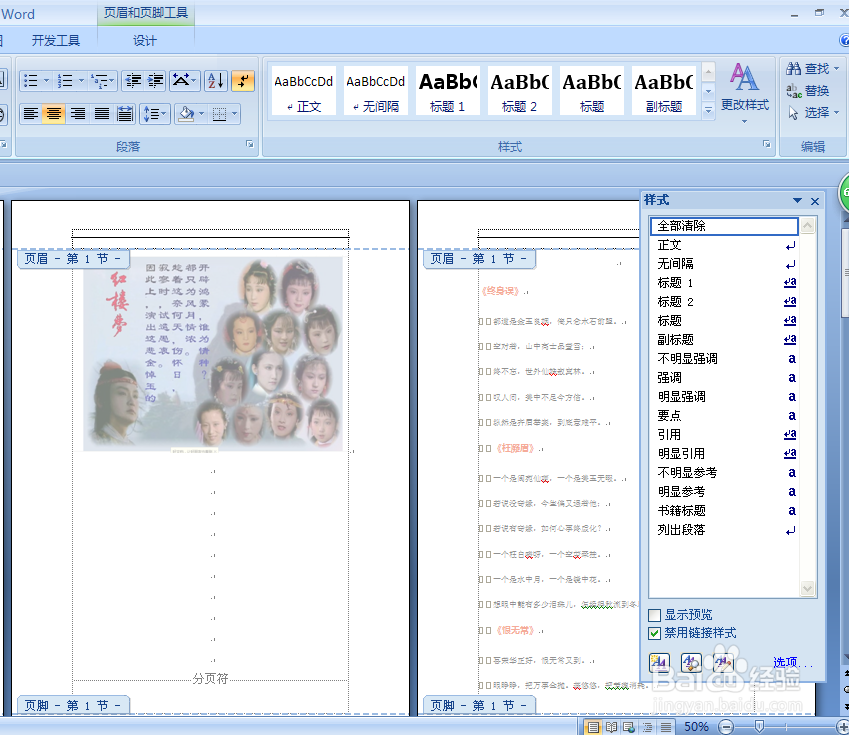
Task: Open Asian layout (Chinese typography) tool
Action: [x=185, y=81]
